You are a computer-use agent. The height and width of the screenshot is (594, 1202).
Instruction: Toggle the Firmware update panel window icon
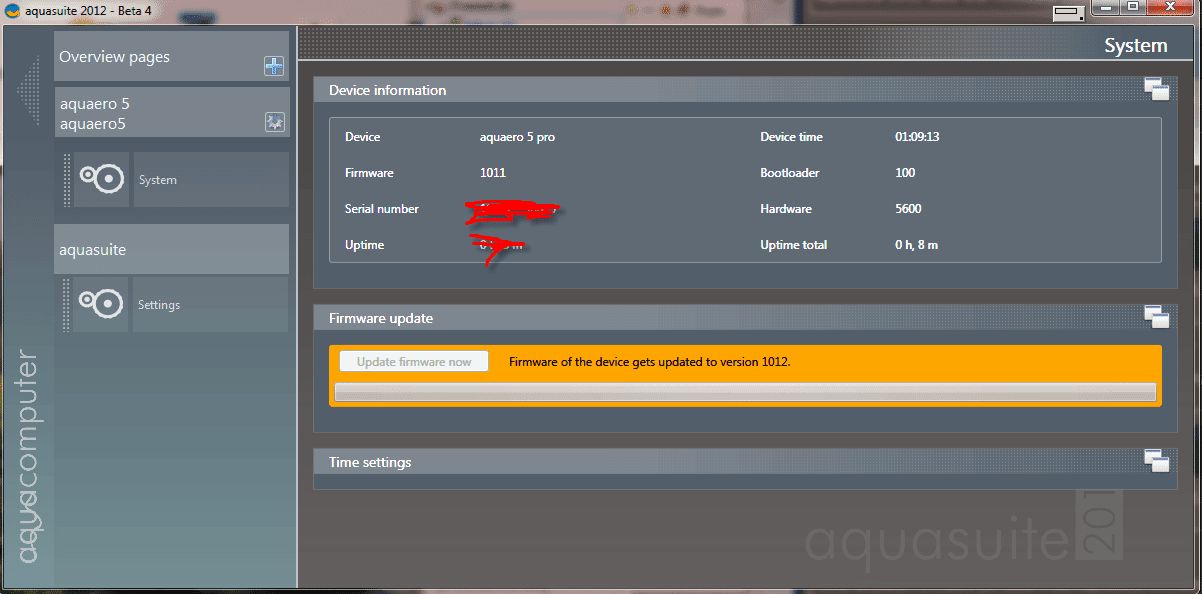click(1156, 317)
